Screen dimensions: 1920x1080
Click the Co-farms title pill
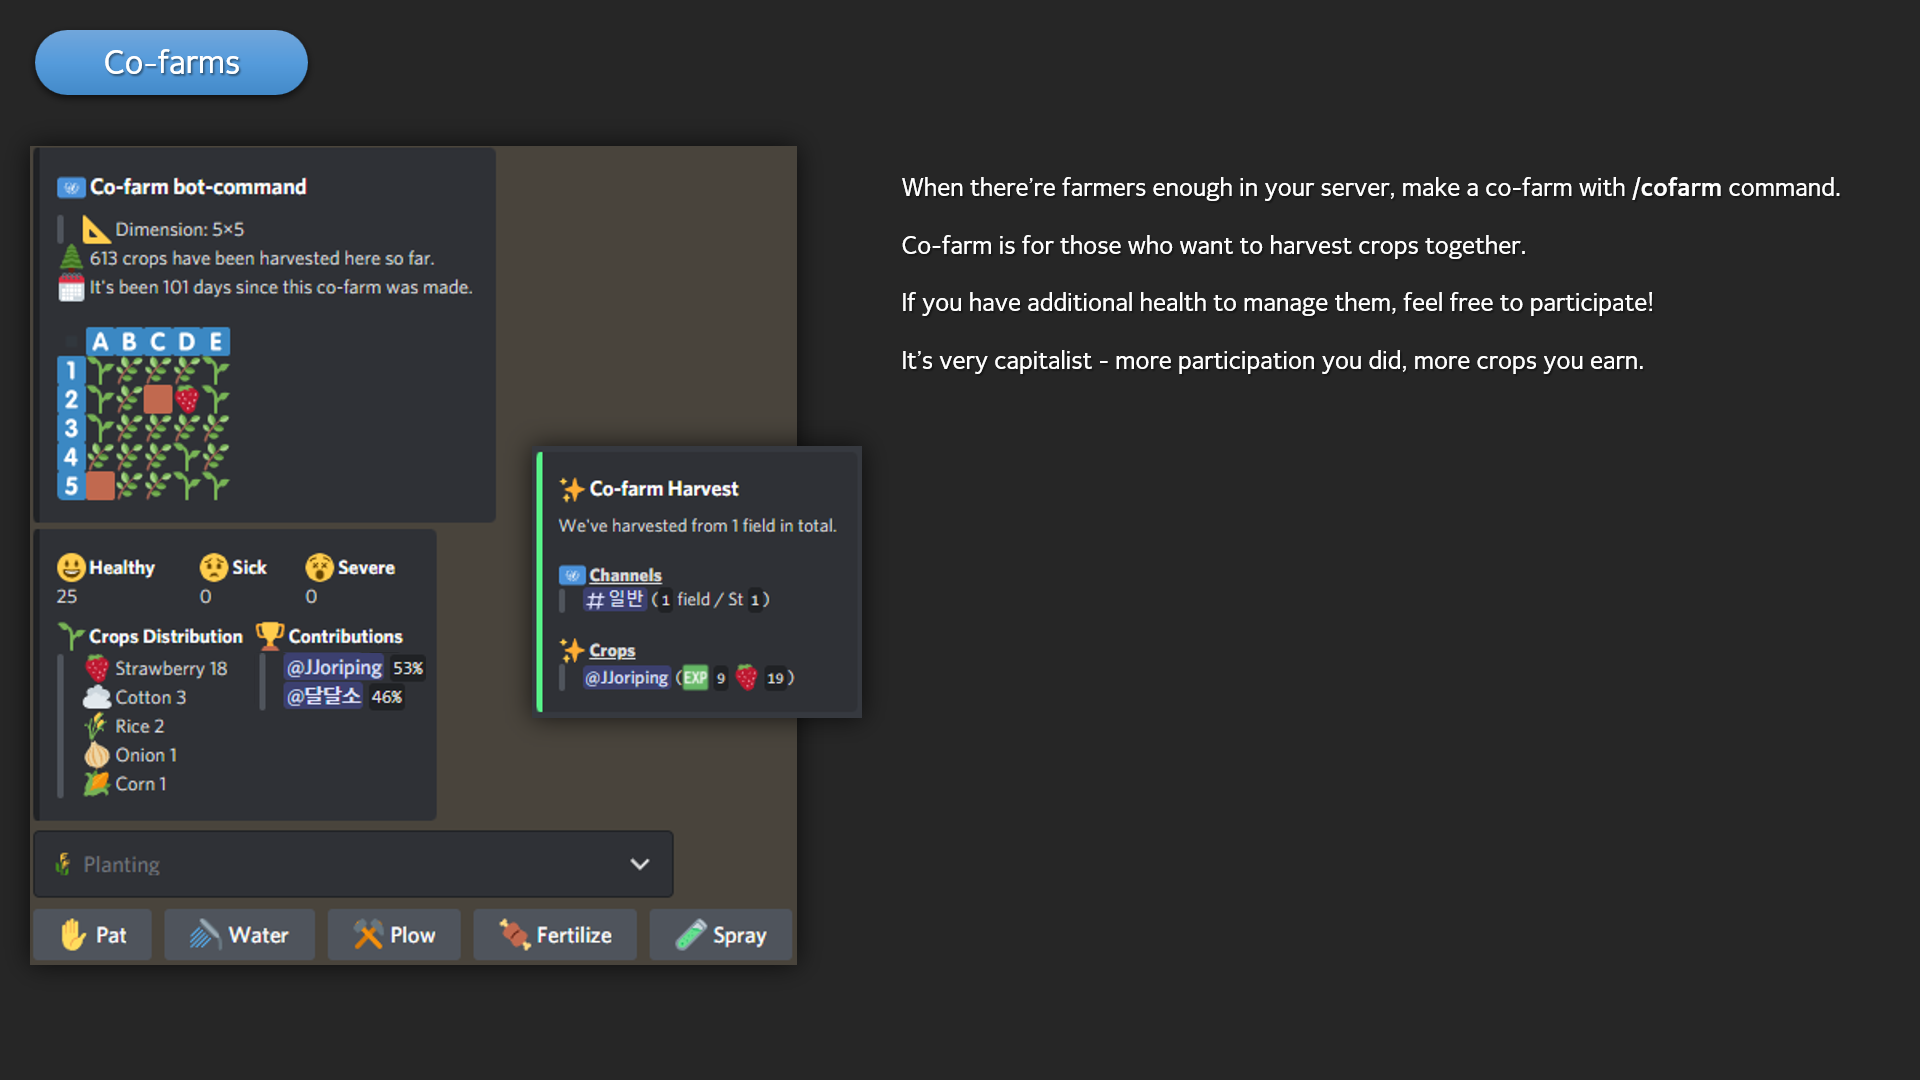coord(171,62)
